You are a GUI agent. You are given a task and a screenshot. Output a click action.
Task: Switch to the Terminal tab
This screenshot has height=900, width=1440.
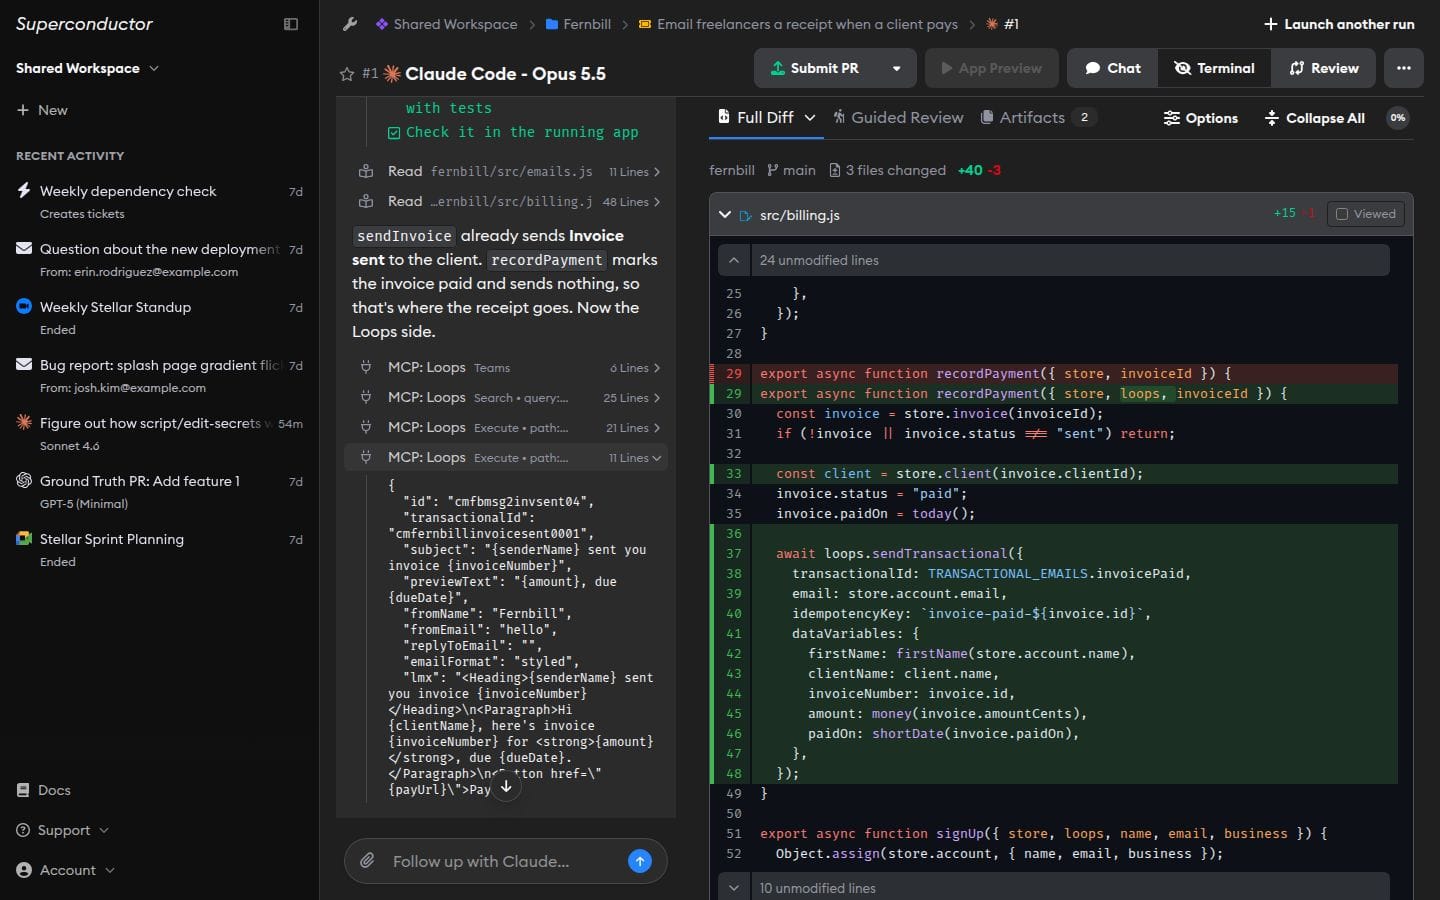pyautogui.click(x=1214, y=68)
